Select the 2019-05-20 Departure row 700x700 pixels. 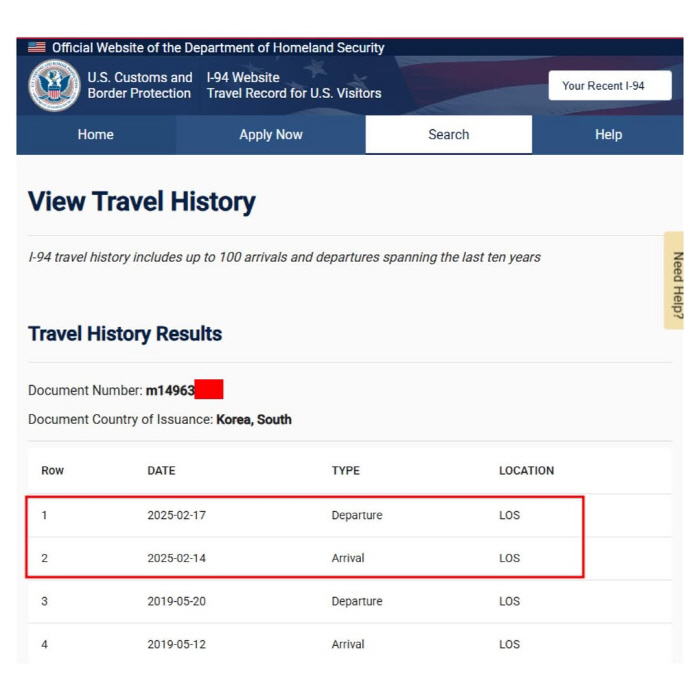(x=350, y=601)
